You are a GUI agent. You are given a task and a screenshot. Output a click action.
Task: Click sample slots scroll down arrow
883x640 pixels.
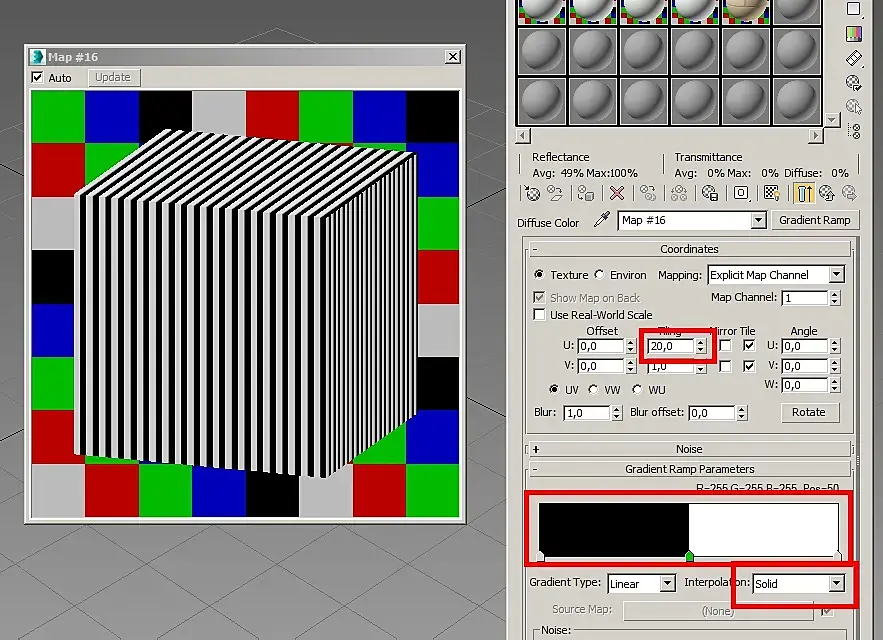click(x=831, y=119)
